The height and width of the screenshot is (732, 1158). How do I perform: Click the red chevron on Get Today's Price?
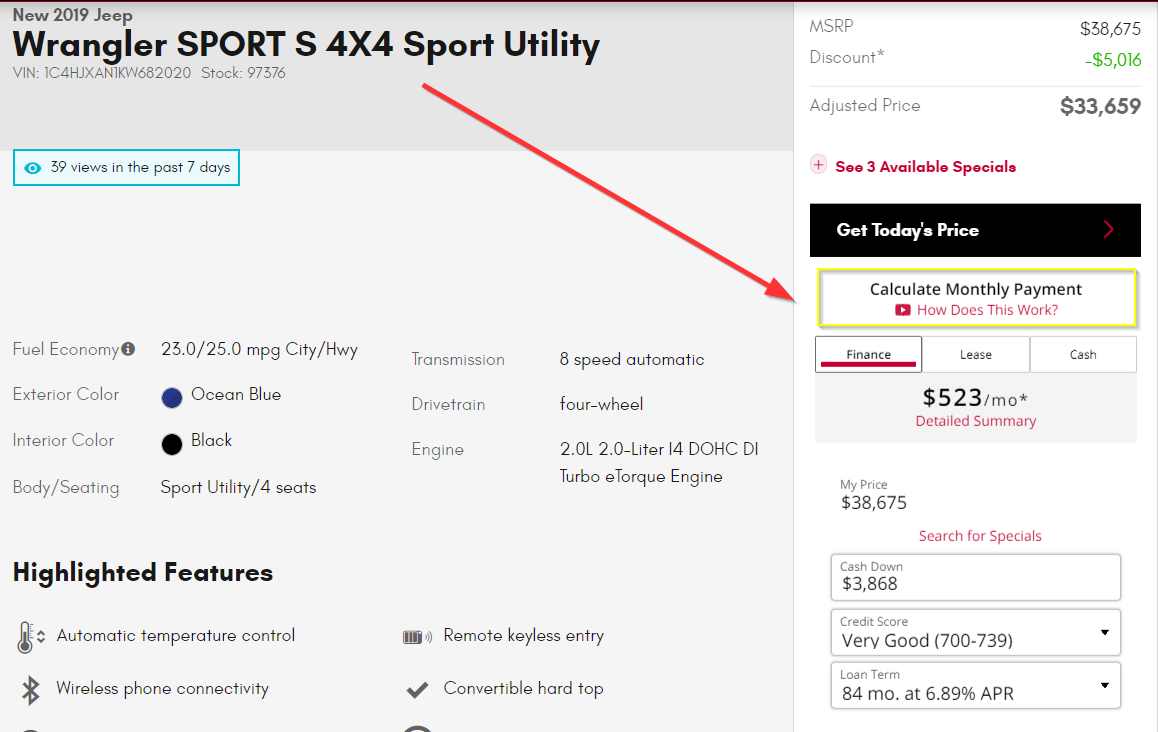point(1109,230)
